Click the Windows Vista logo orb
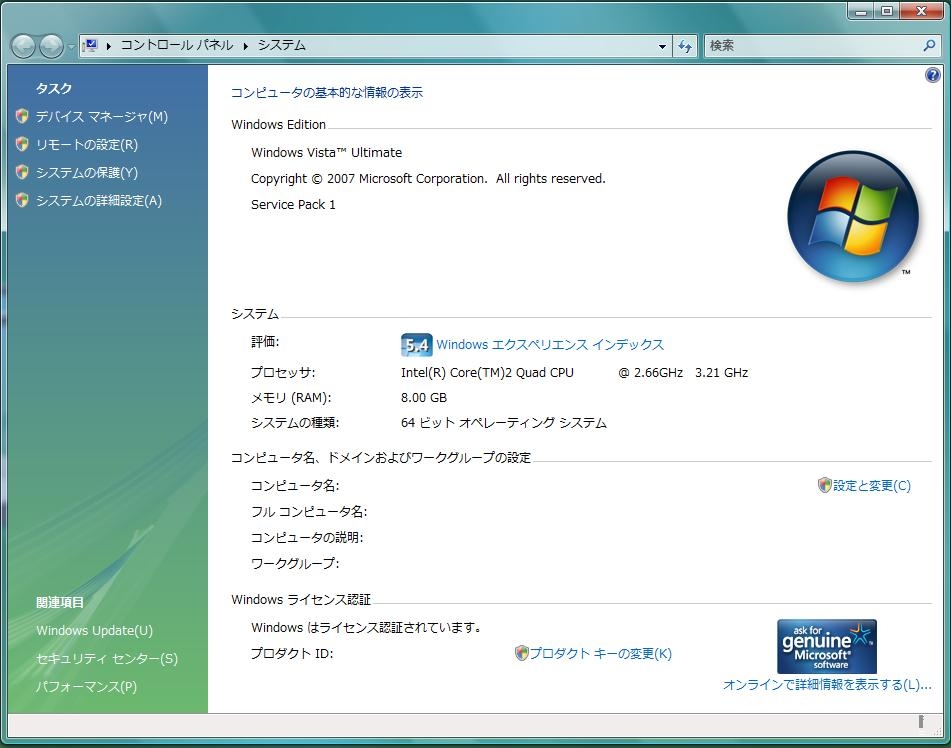This screenshot has width=951, height=748. coord(853,217)
